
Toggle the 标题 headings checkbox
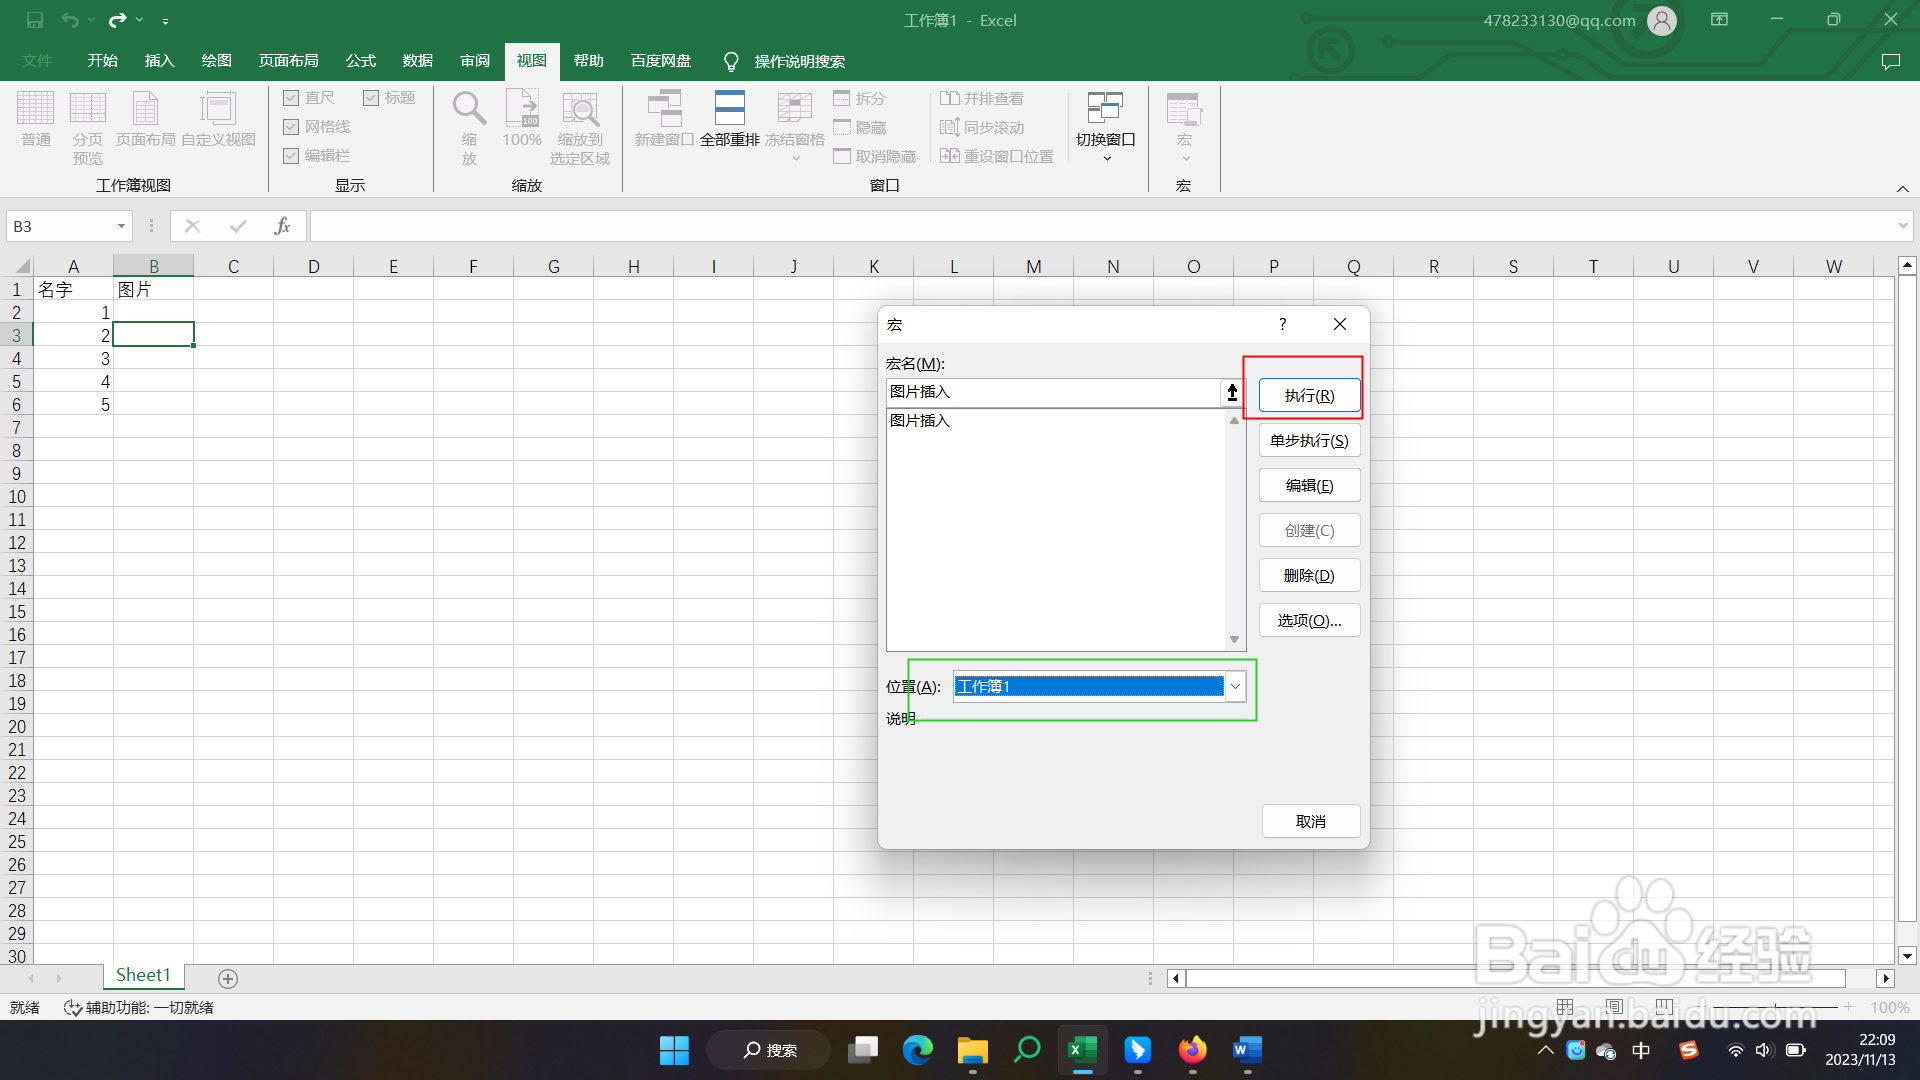[371, 98]
